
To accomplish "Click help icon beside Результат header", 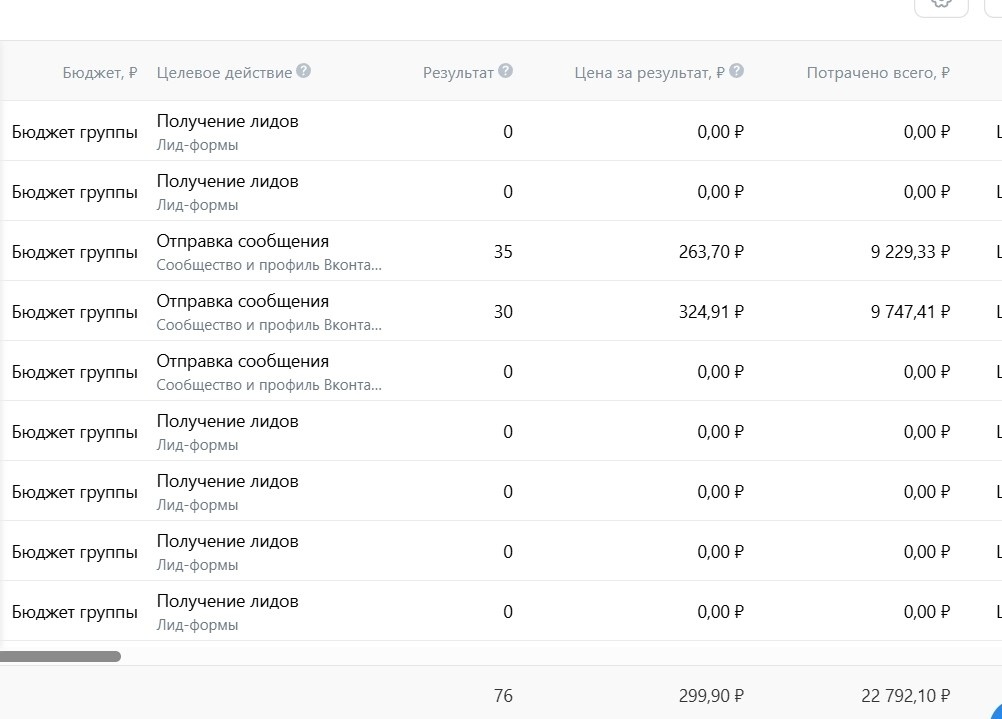I will pyautogui.click(x=506, y=71).
